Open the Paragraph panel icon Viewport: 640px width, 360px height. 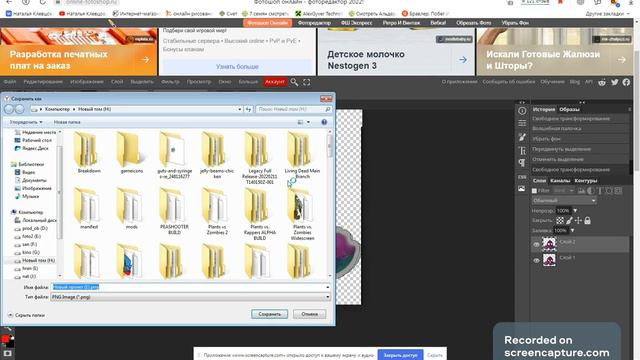coord(522,162)
